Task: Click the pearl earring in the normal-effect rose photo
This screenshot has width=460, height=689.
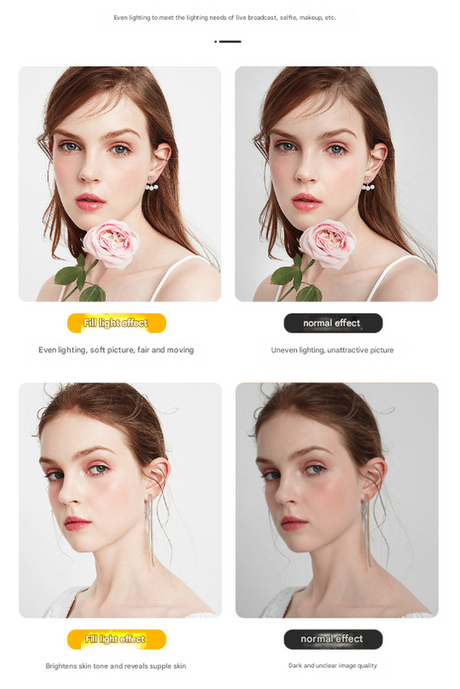Action: tap(368, 184)
